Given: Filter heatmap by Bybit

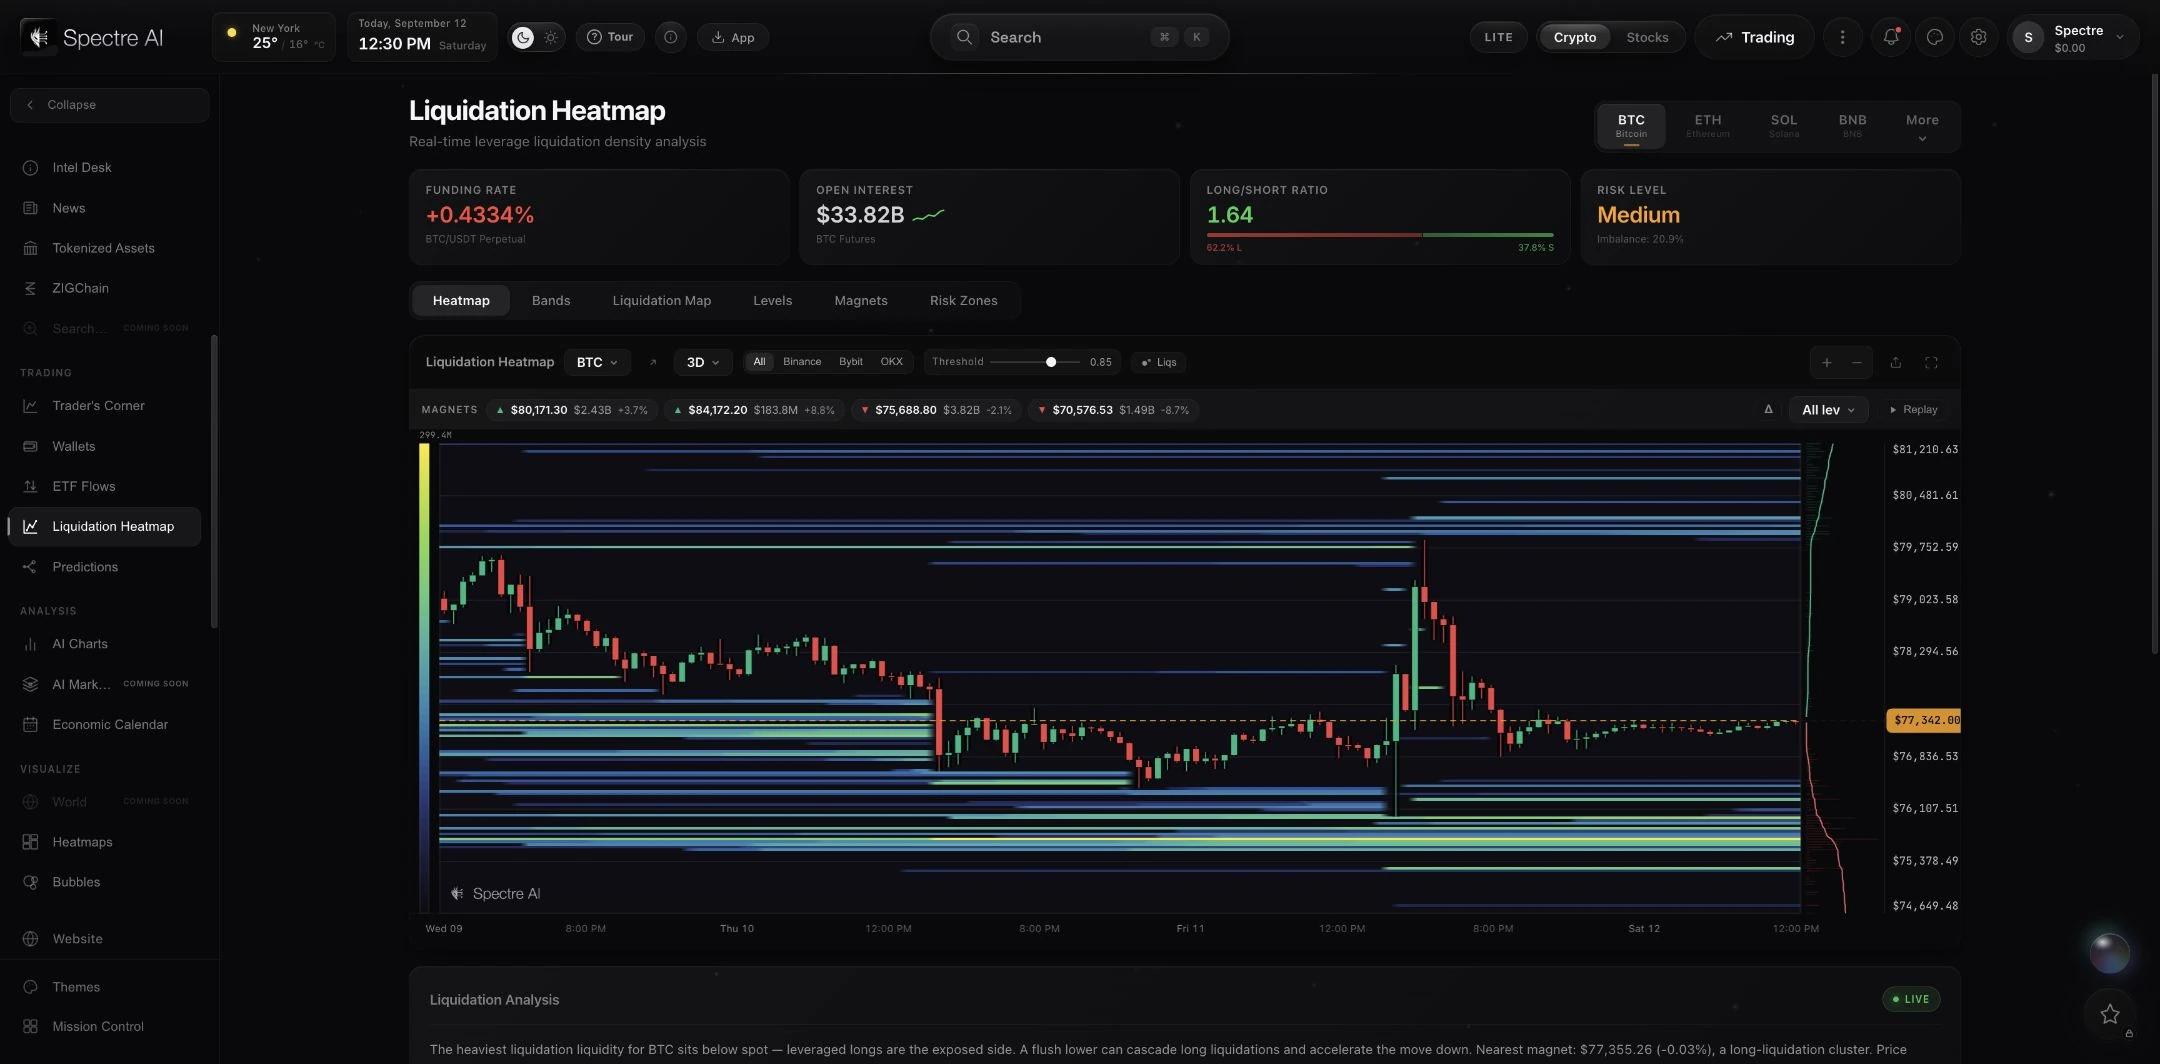Looking at the screenshot, I should [850, 362].
